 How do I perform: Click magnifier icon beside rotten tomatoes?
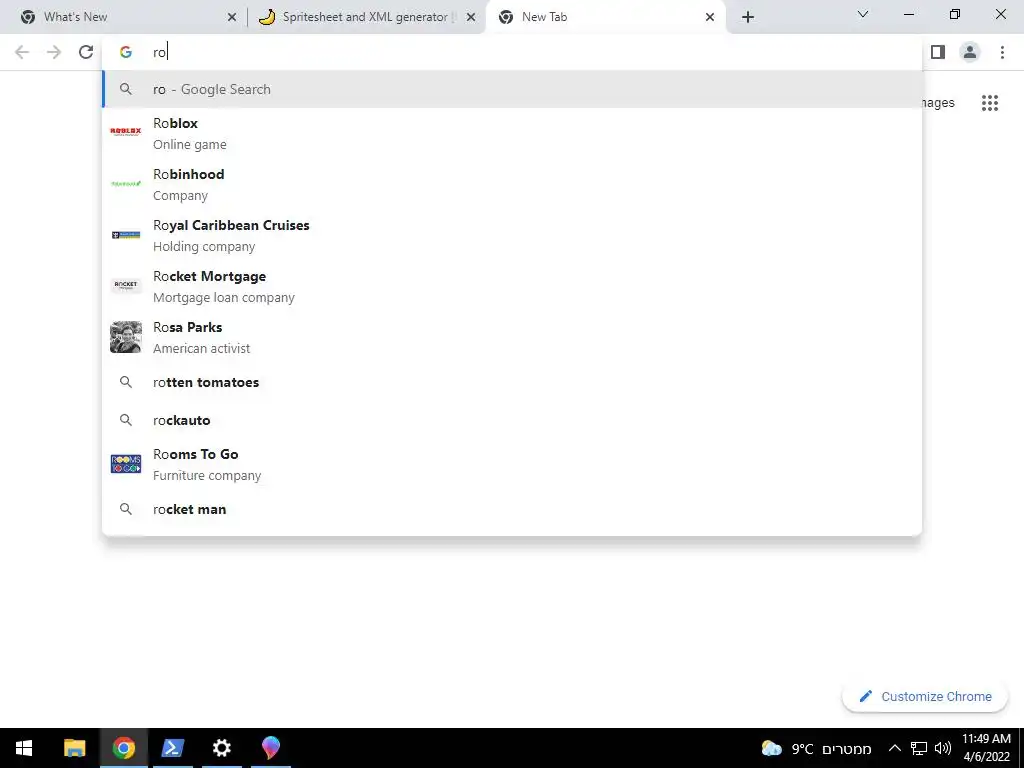(126, 382)
